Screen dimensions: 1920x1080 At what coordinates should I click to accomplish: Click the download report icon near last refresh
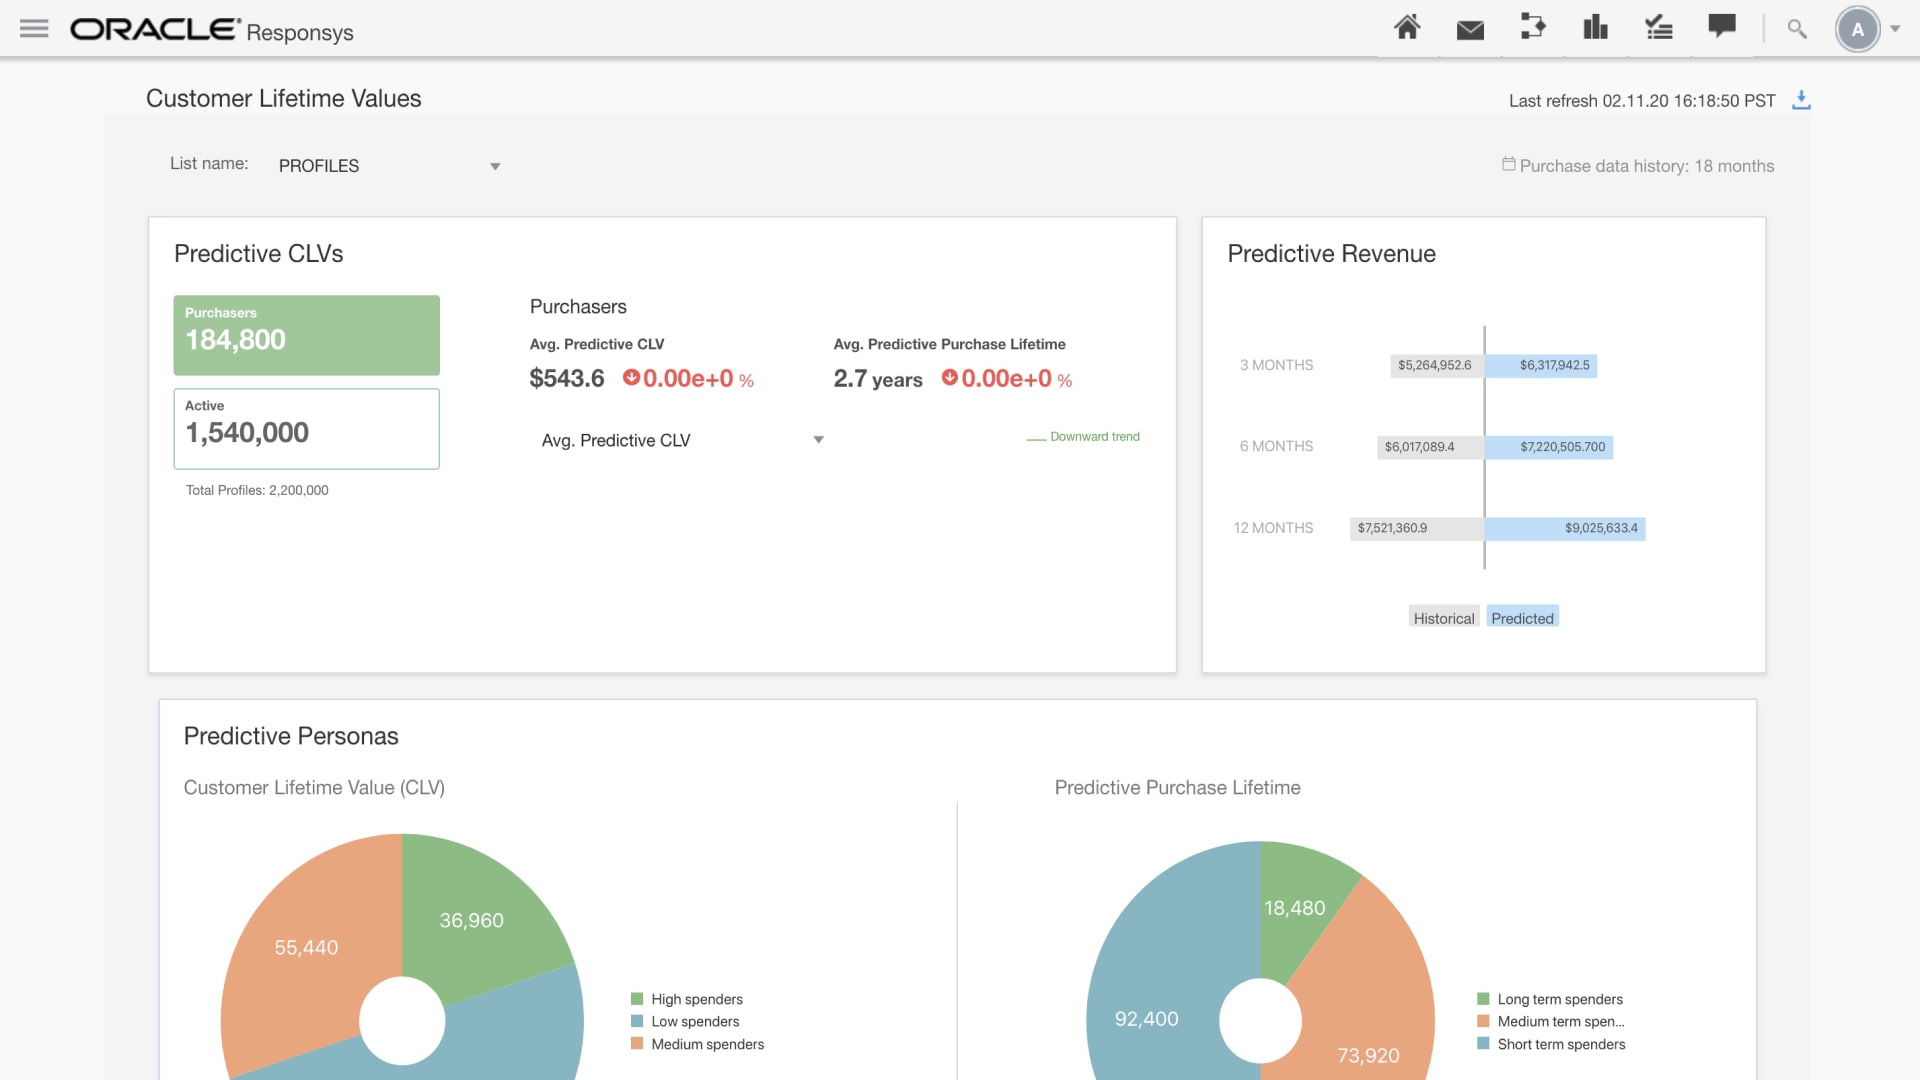point(1801,100)
